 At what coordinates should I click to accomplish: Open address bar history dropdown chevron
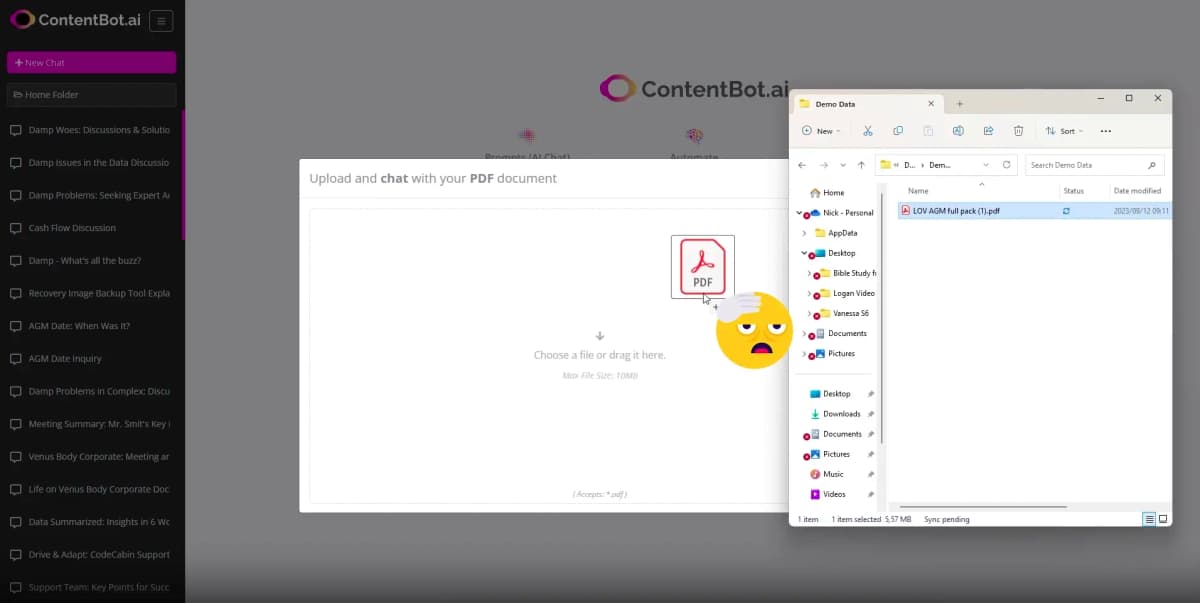[986, 165]
